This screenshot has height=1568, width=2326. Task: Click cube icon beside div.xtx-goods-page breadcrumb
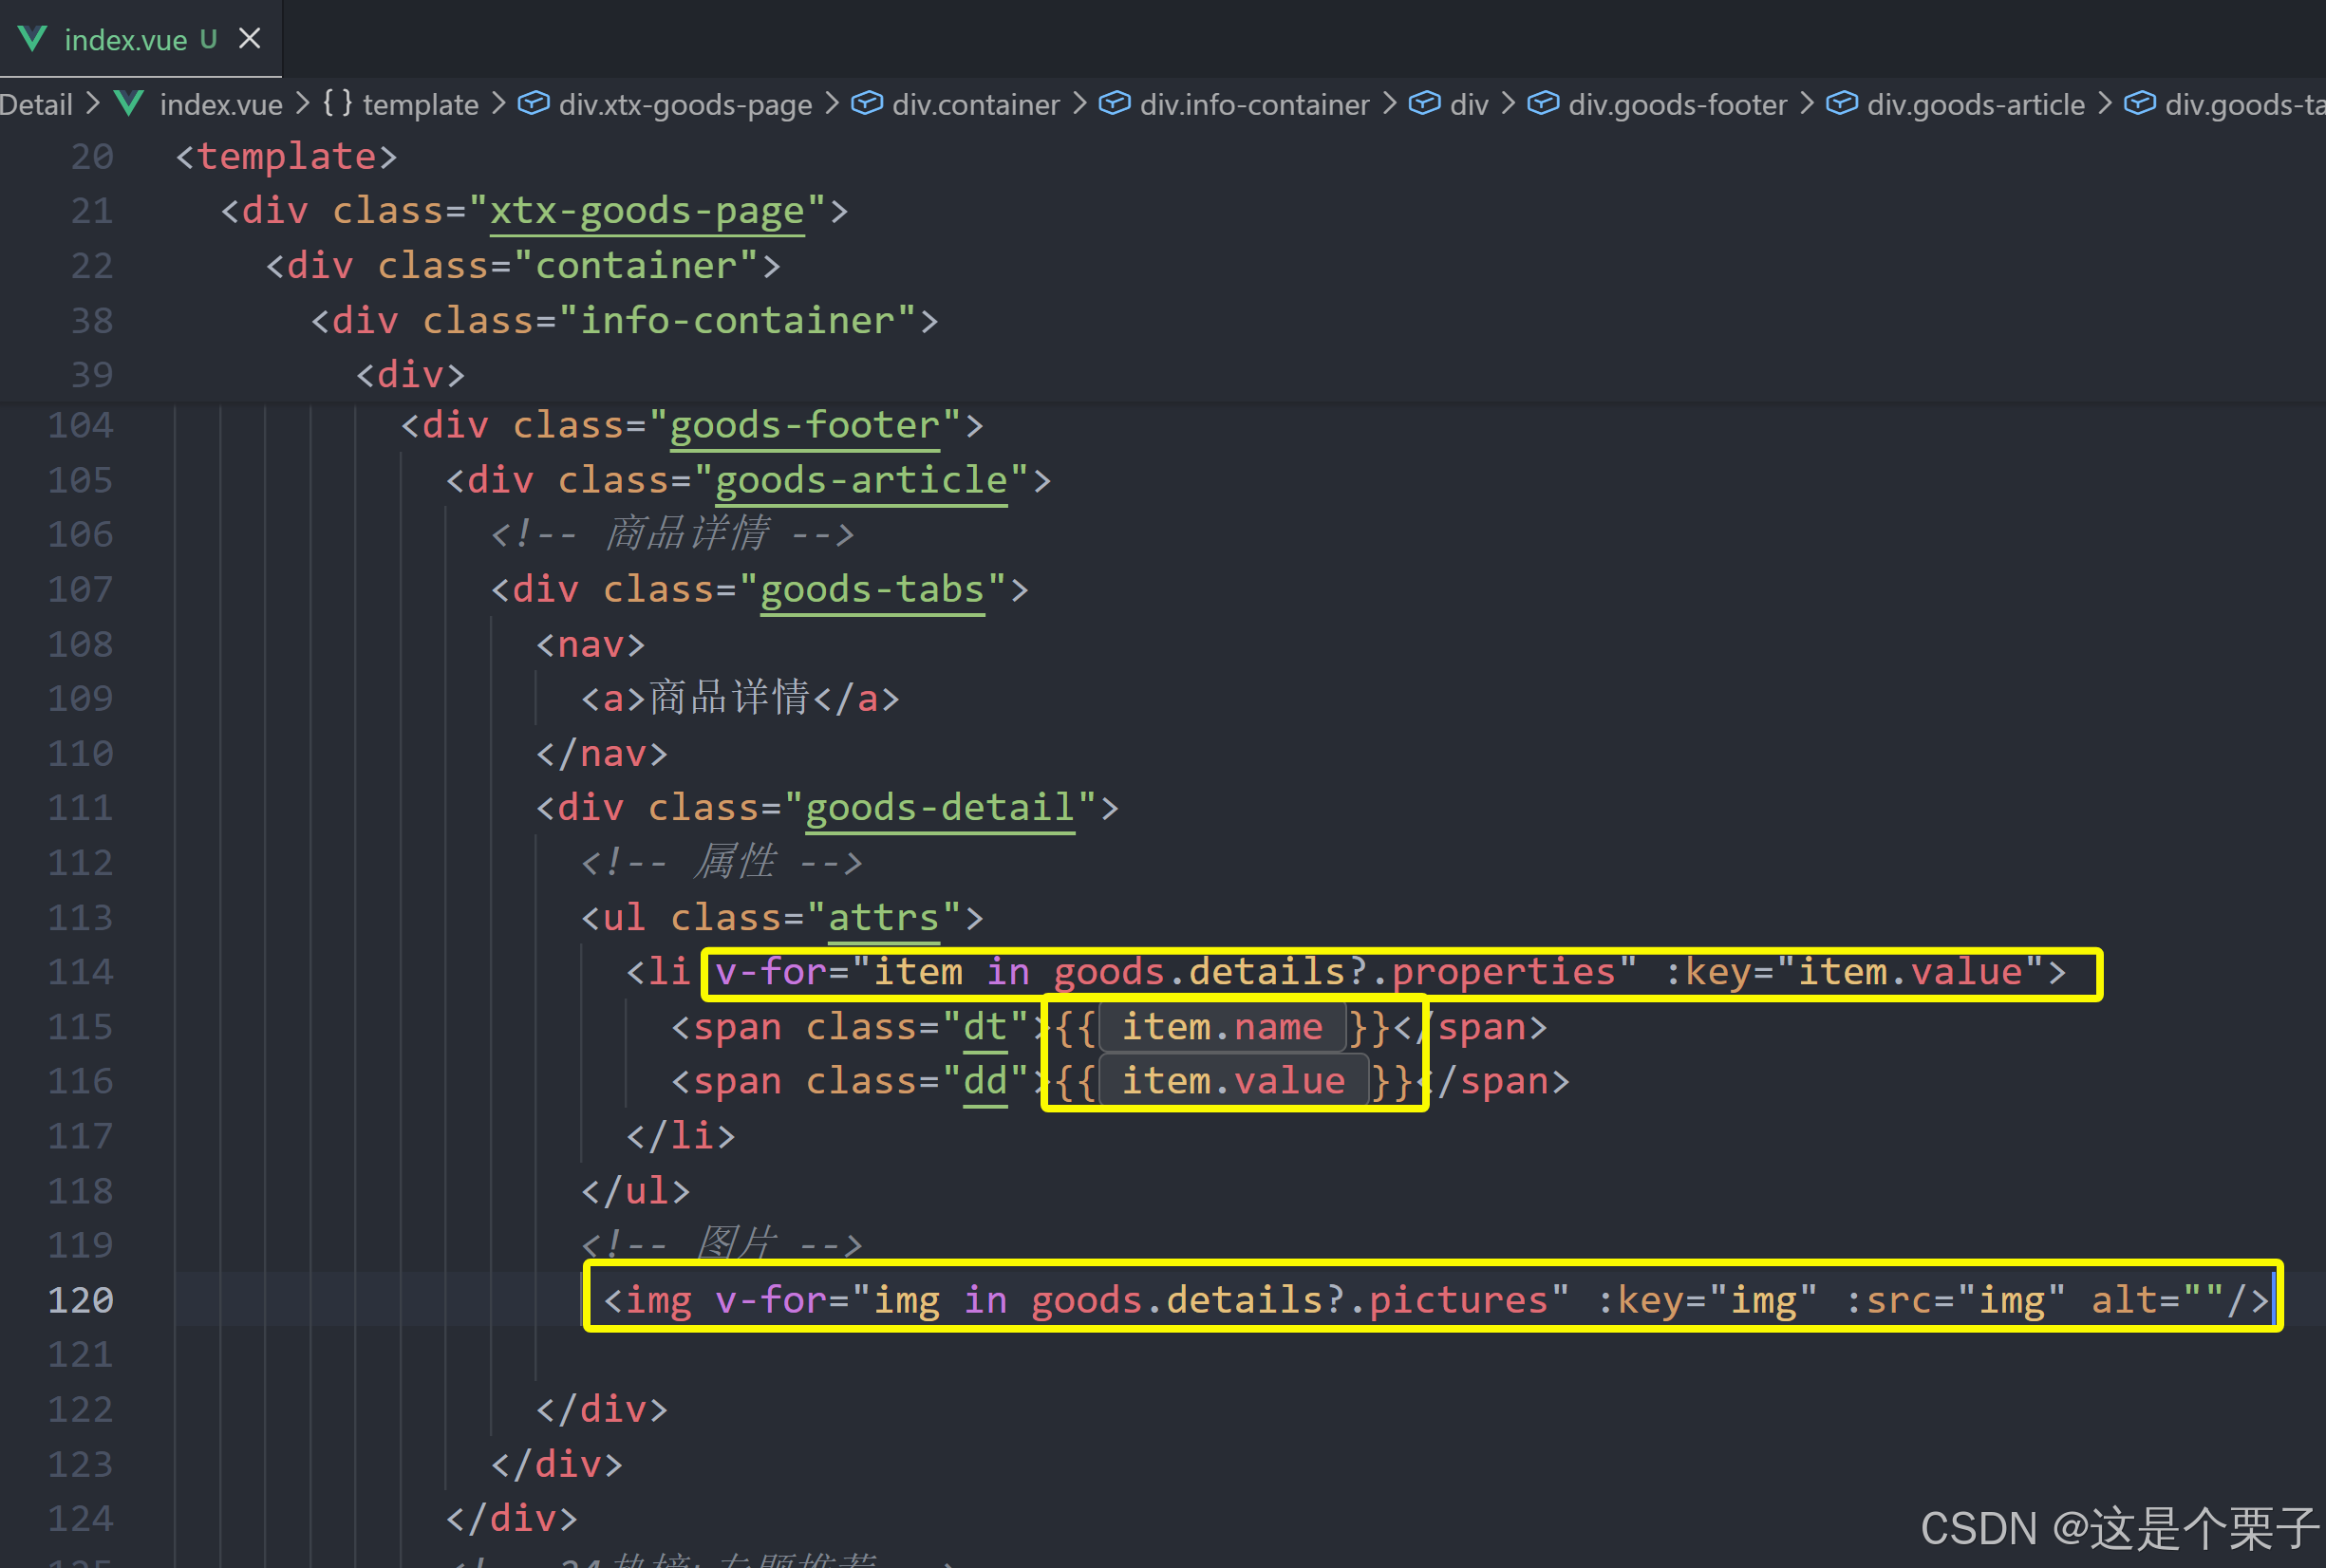tap(534, 103)
